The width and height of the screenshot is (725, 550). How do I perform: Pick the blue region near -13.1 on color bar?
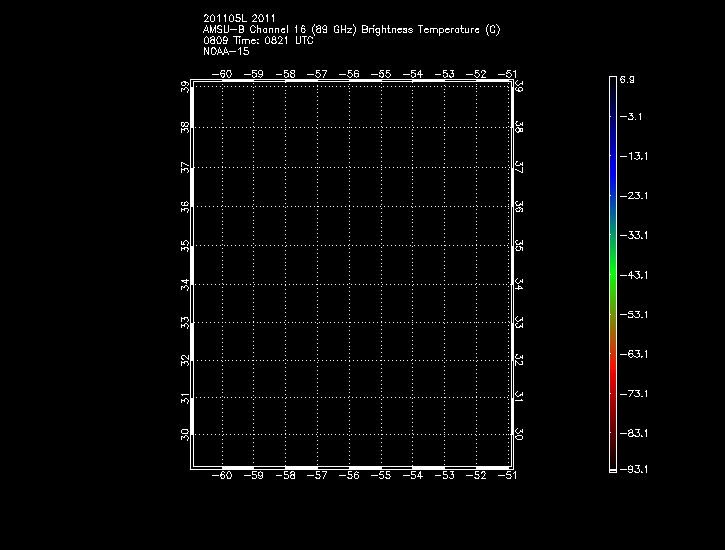[x=612, y=157]
